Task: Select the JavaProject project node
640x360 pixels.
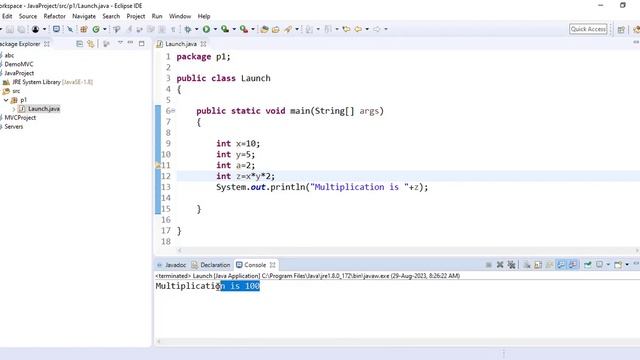Action: coord(19,73)
